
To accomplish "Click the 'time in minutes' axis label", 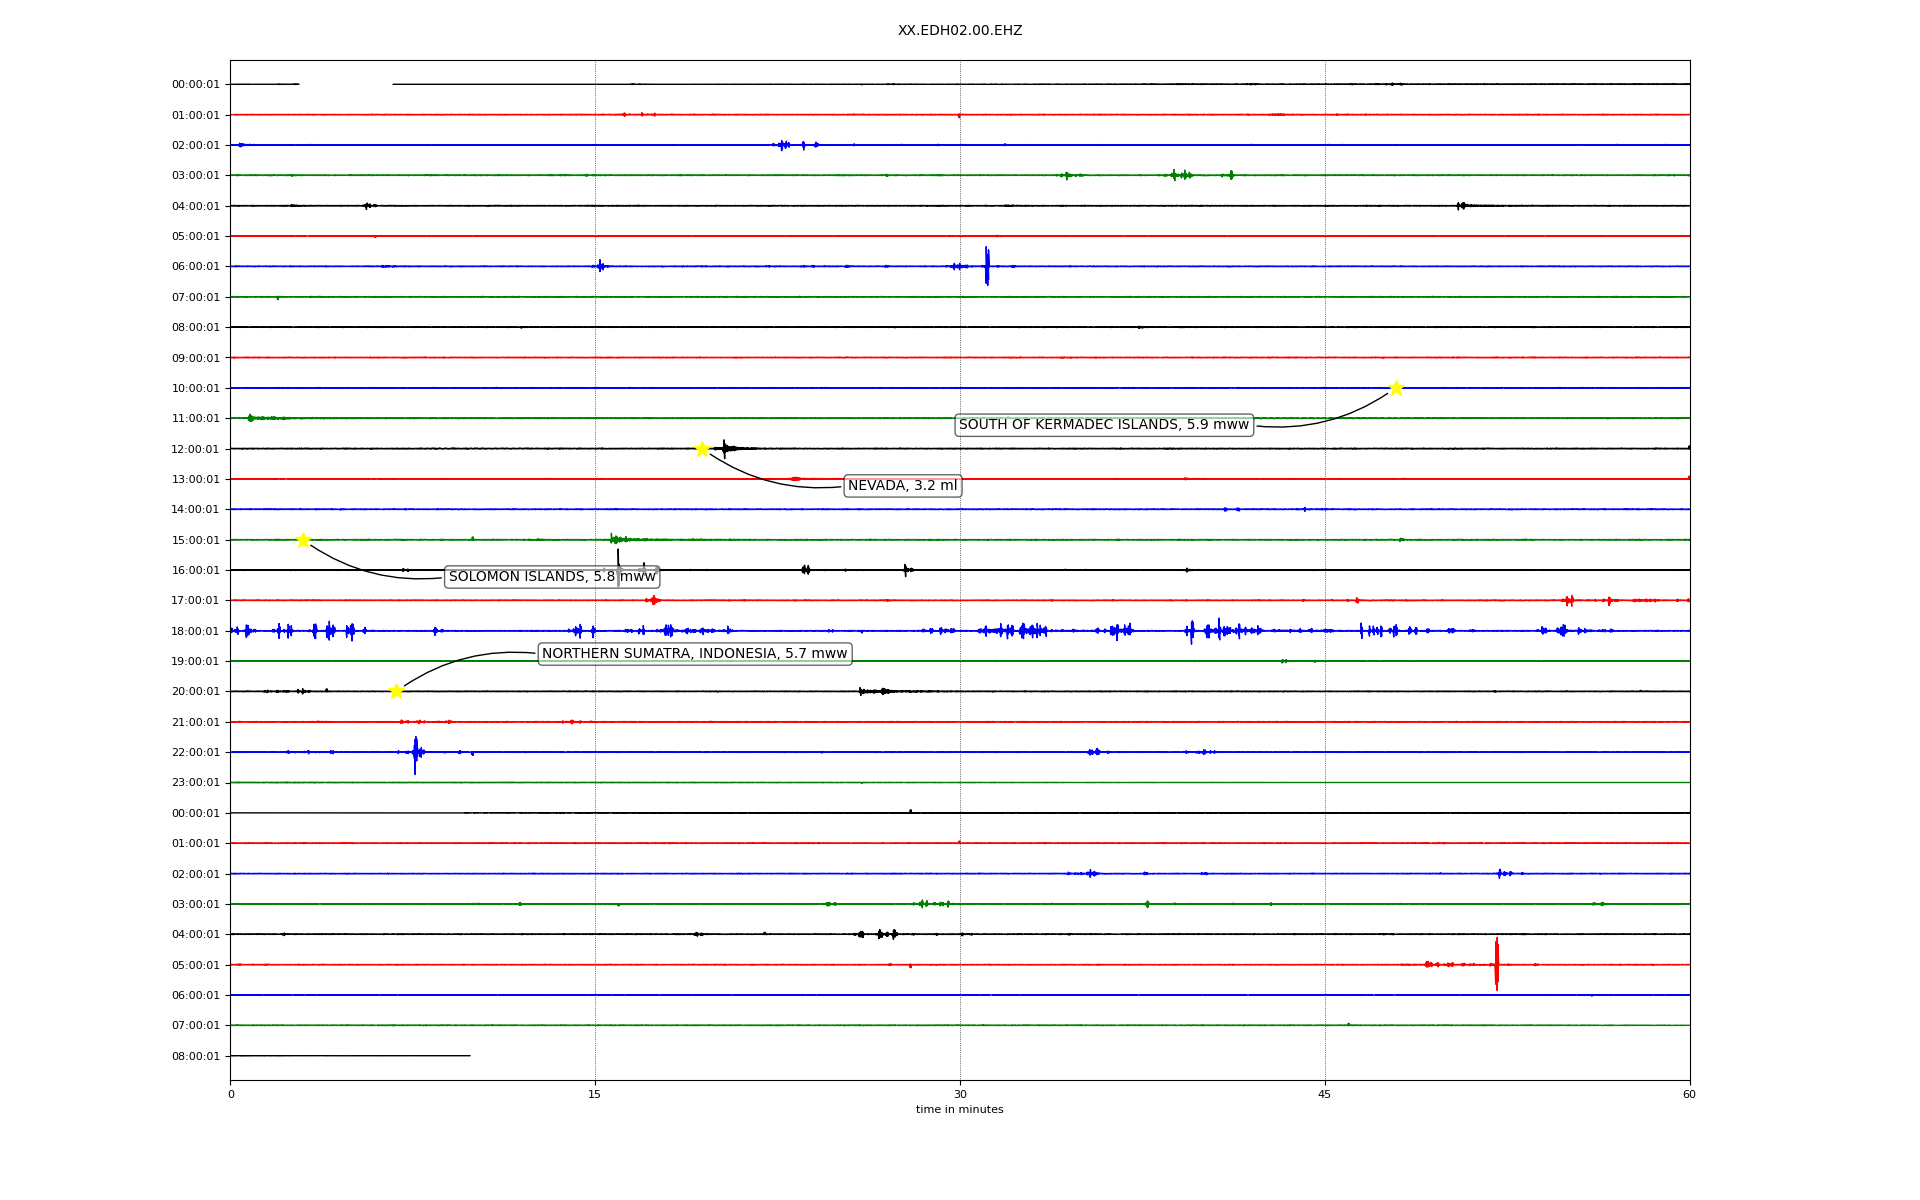I will pyautogui.click(x=959, y=1109).
